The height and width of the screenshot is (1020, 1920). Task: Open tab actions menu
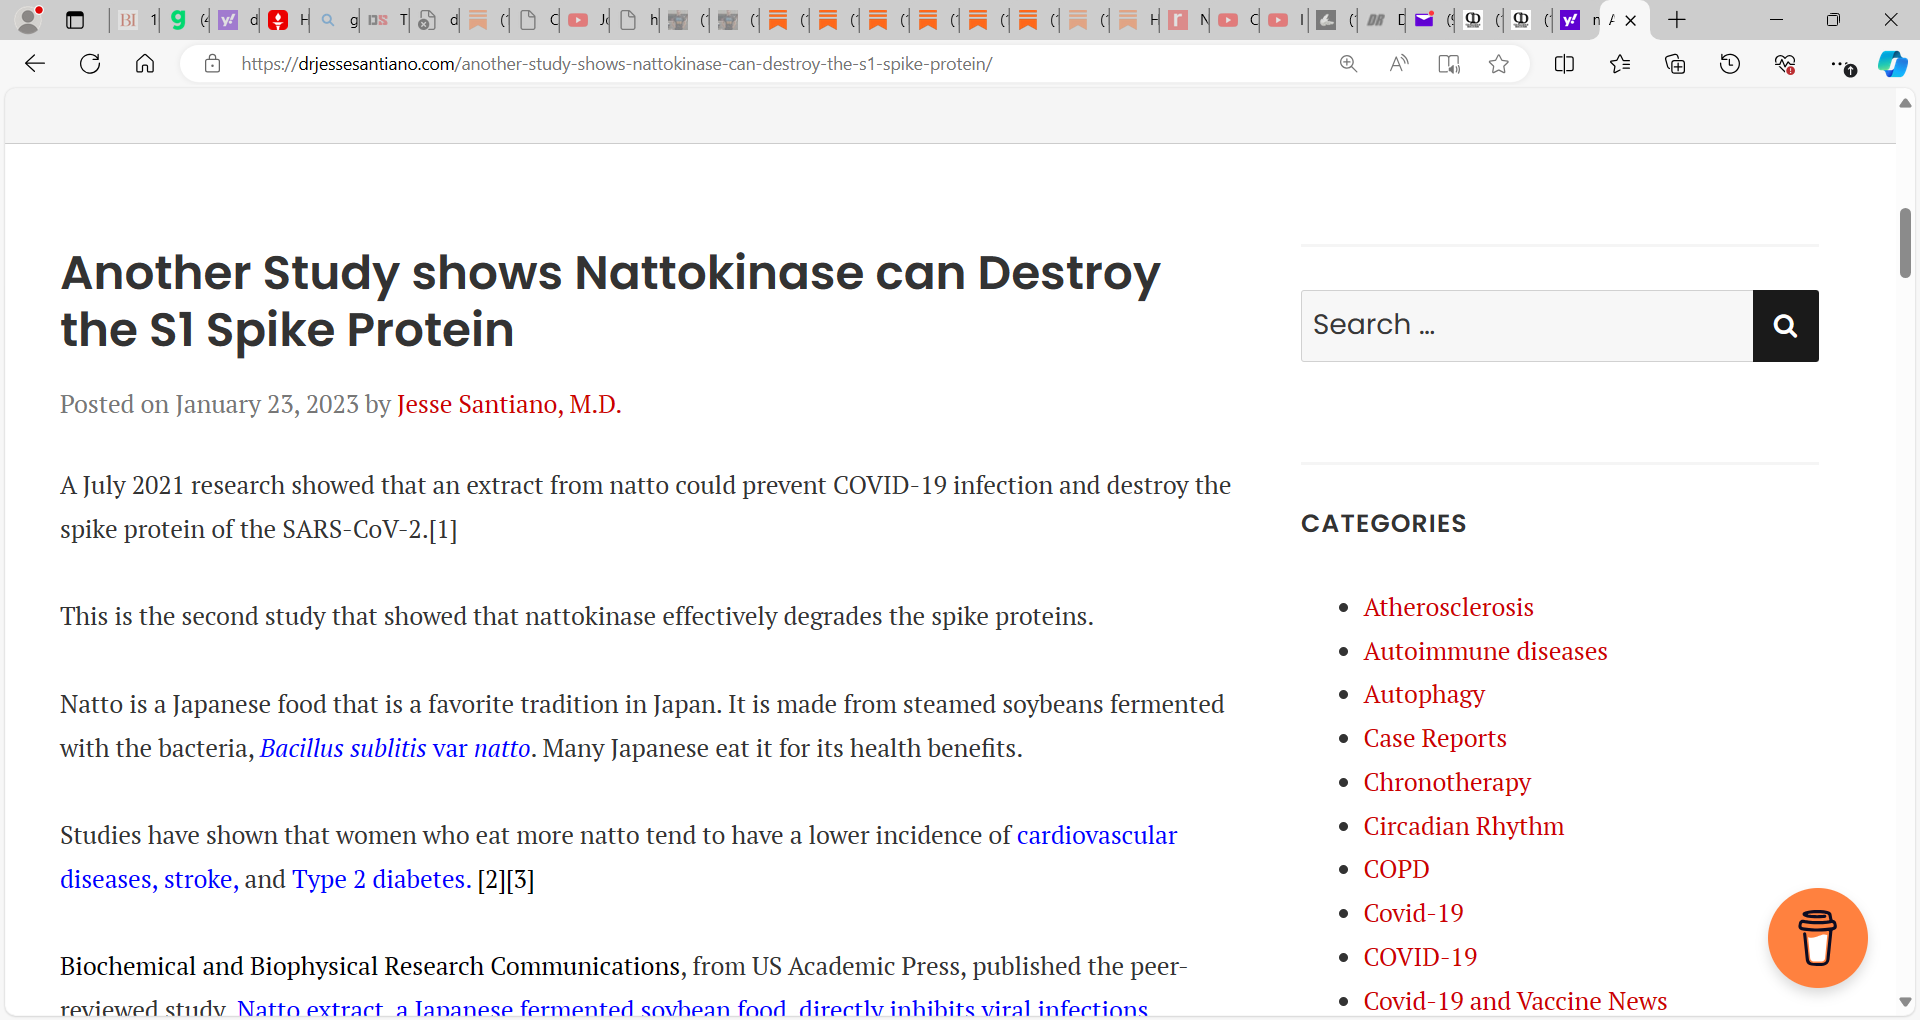pyautogui.click(x=75, y=20)
